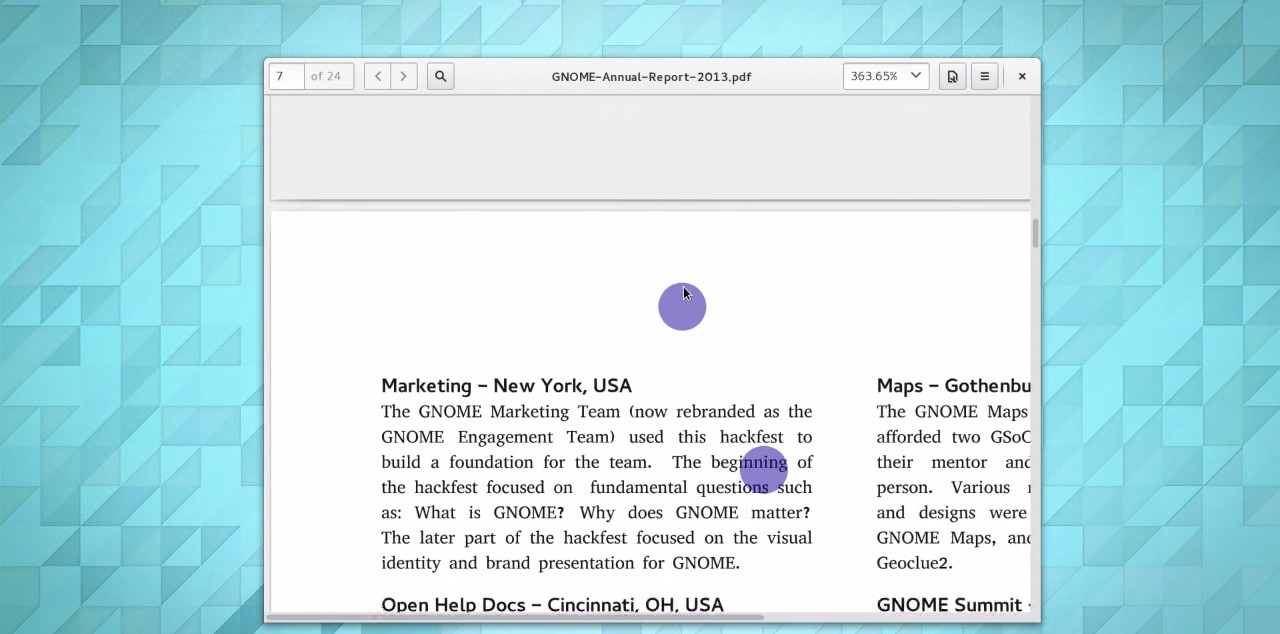
Task: Go to the previous page
Action: (x=378, y=76)
